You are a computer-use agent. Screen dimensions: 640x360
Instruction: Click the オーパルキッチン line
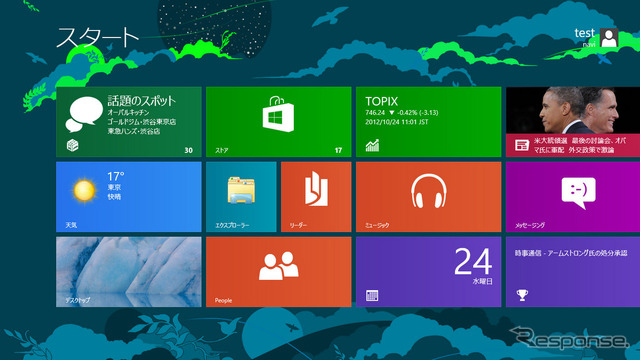128,112
